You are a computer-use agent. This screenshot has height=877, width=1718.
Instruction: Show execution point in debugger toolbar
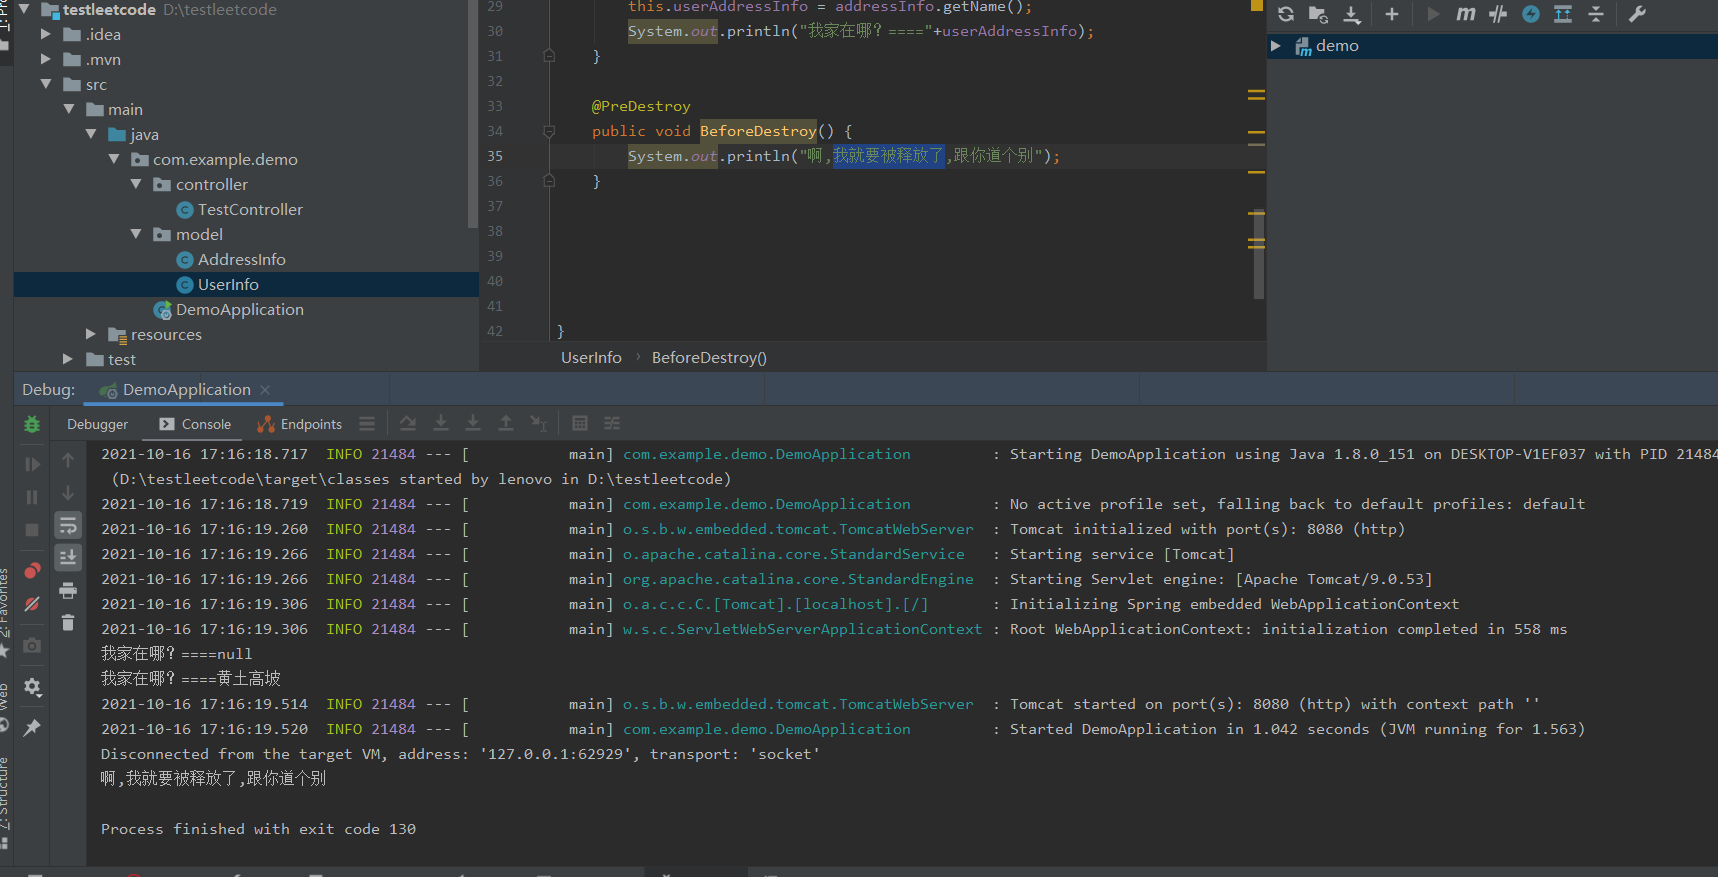367,424
